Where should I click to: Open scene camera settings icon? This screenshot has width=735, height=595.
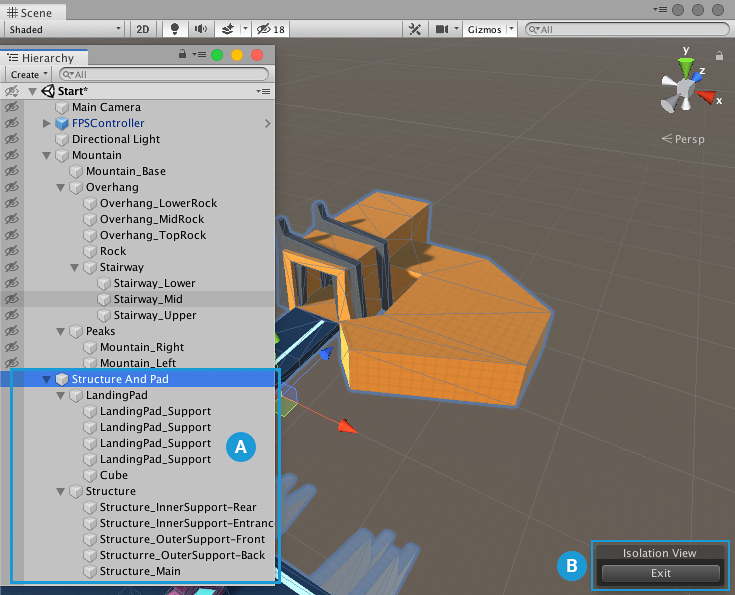[441, 29]
